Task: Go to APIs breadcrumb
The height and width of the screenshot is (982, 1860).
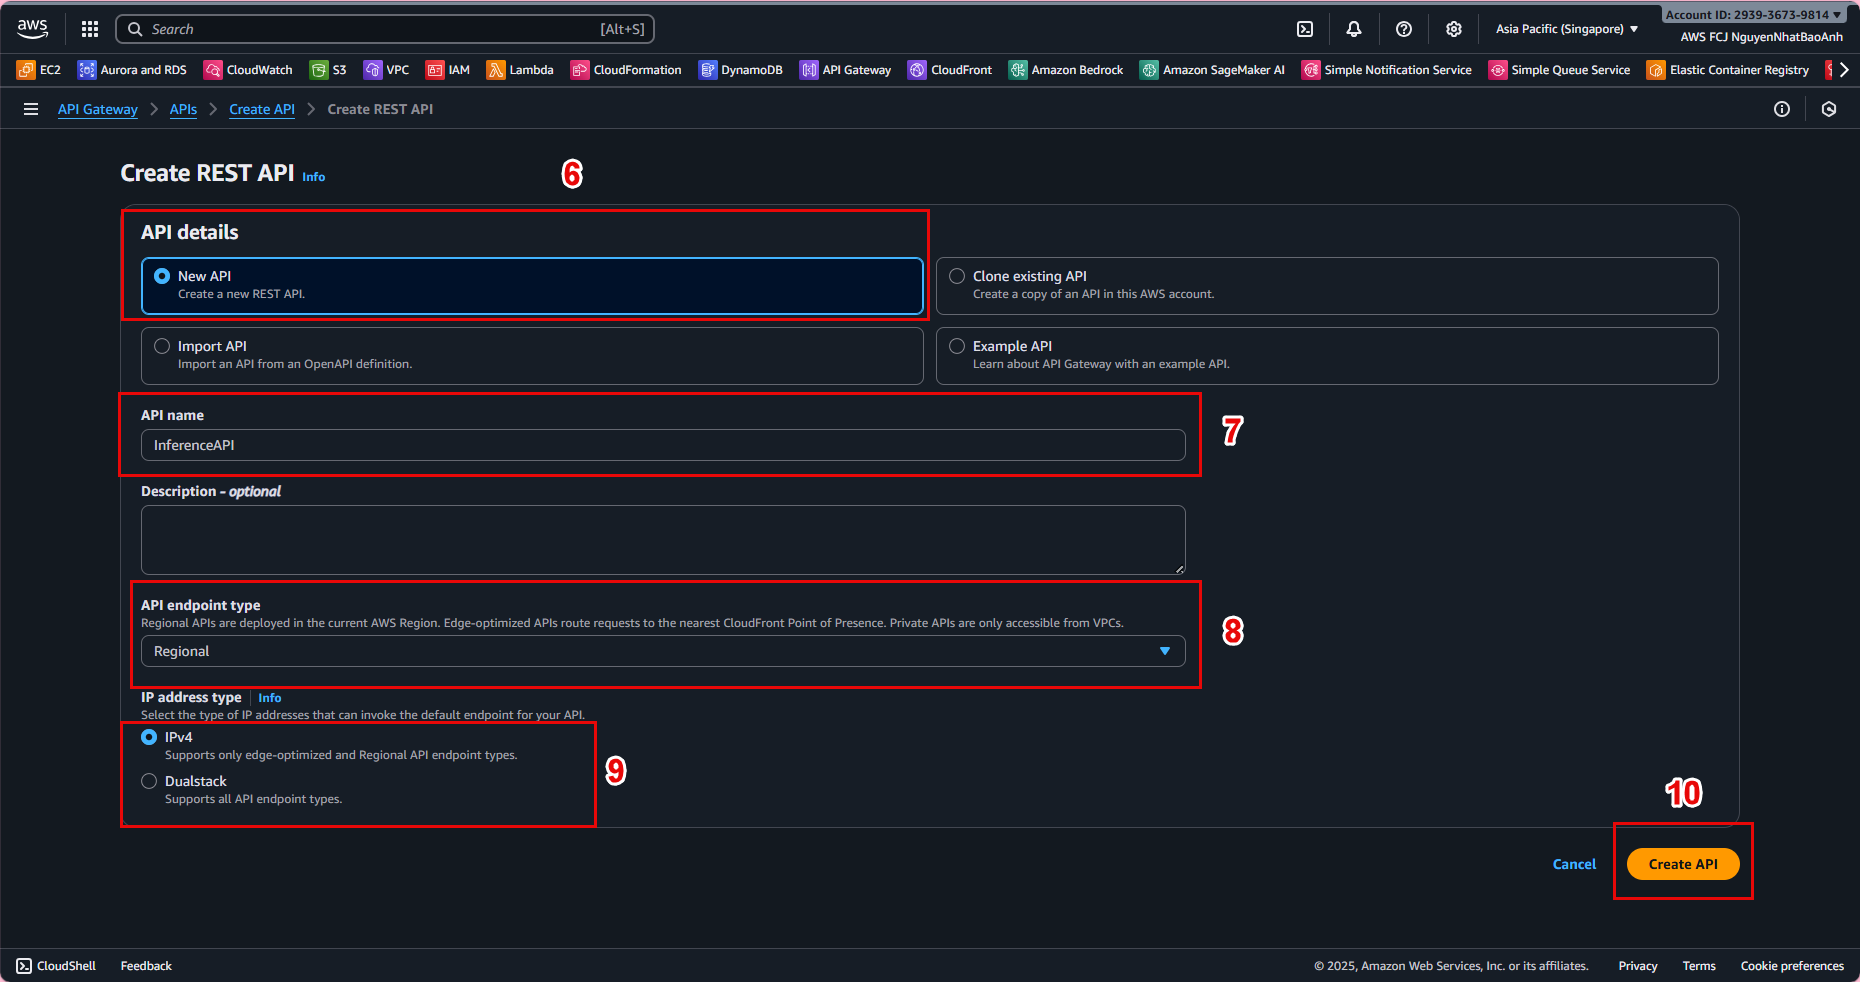Action: tap(183, 109)
